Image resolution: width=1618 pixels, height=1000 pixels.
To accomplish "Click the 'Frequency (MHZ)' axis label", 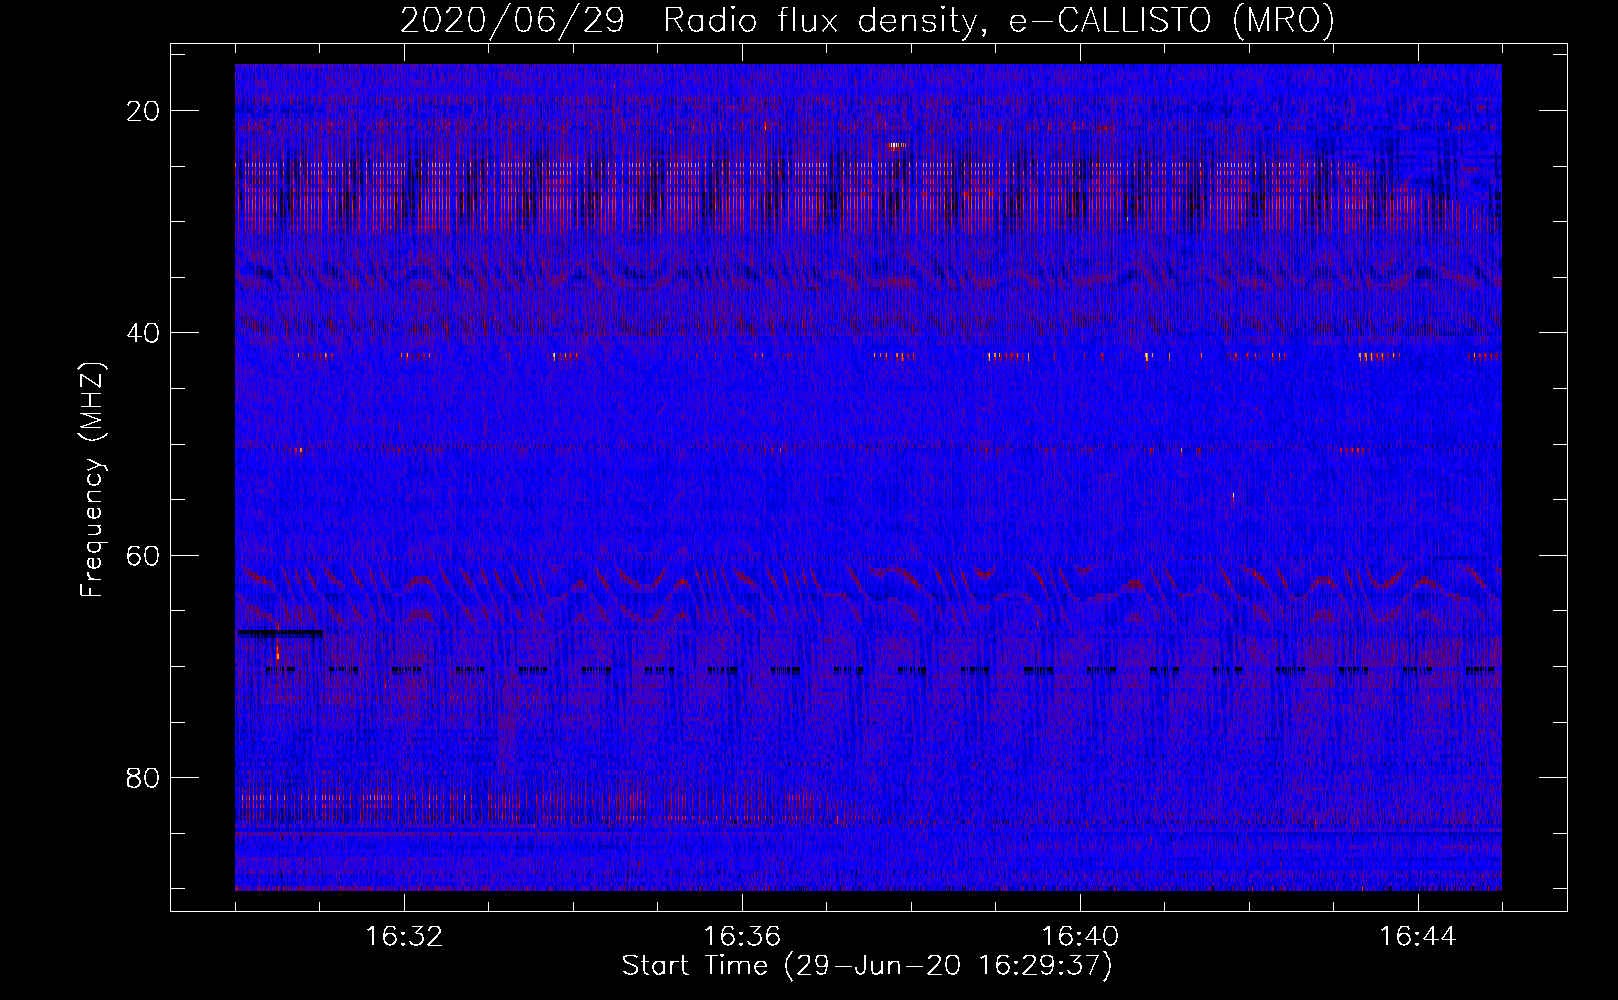I will tap(92, 480).
